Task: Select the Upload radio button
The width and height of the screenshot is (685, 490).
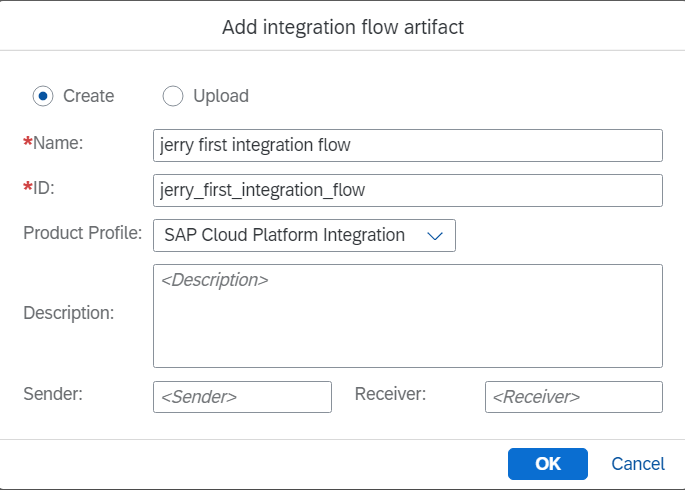Action: click(x=173, y=96)
